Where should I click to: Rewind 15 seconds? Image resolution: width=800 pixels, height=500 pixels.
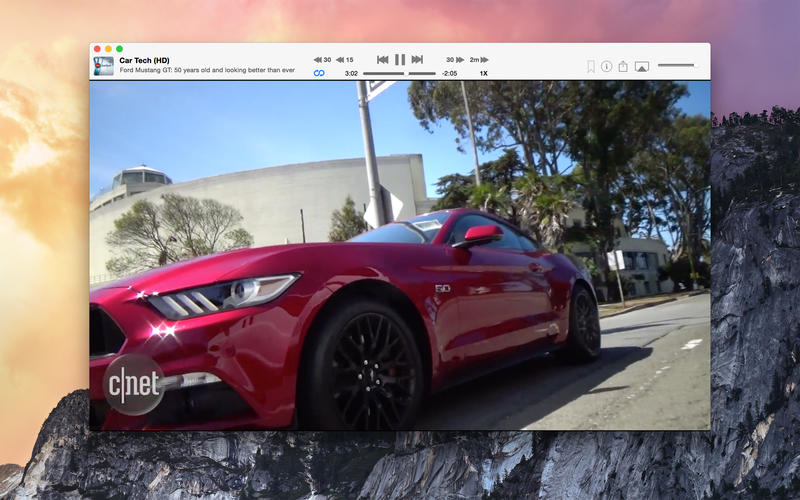click(344, 60)
